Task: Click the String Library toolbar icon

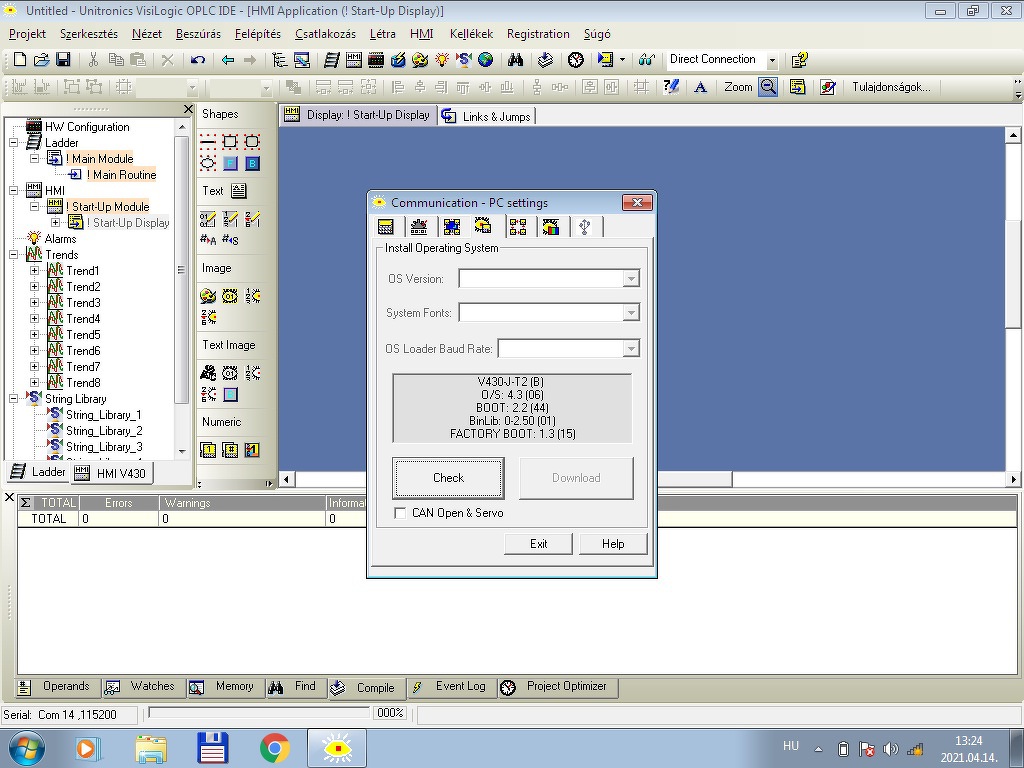Action: pyautogui.click(x=464, y=60)
